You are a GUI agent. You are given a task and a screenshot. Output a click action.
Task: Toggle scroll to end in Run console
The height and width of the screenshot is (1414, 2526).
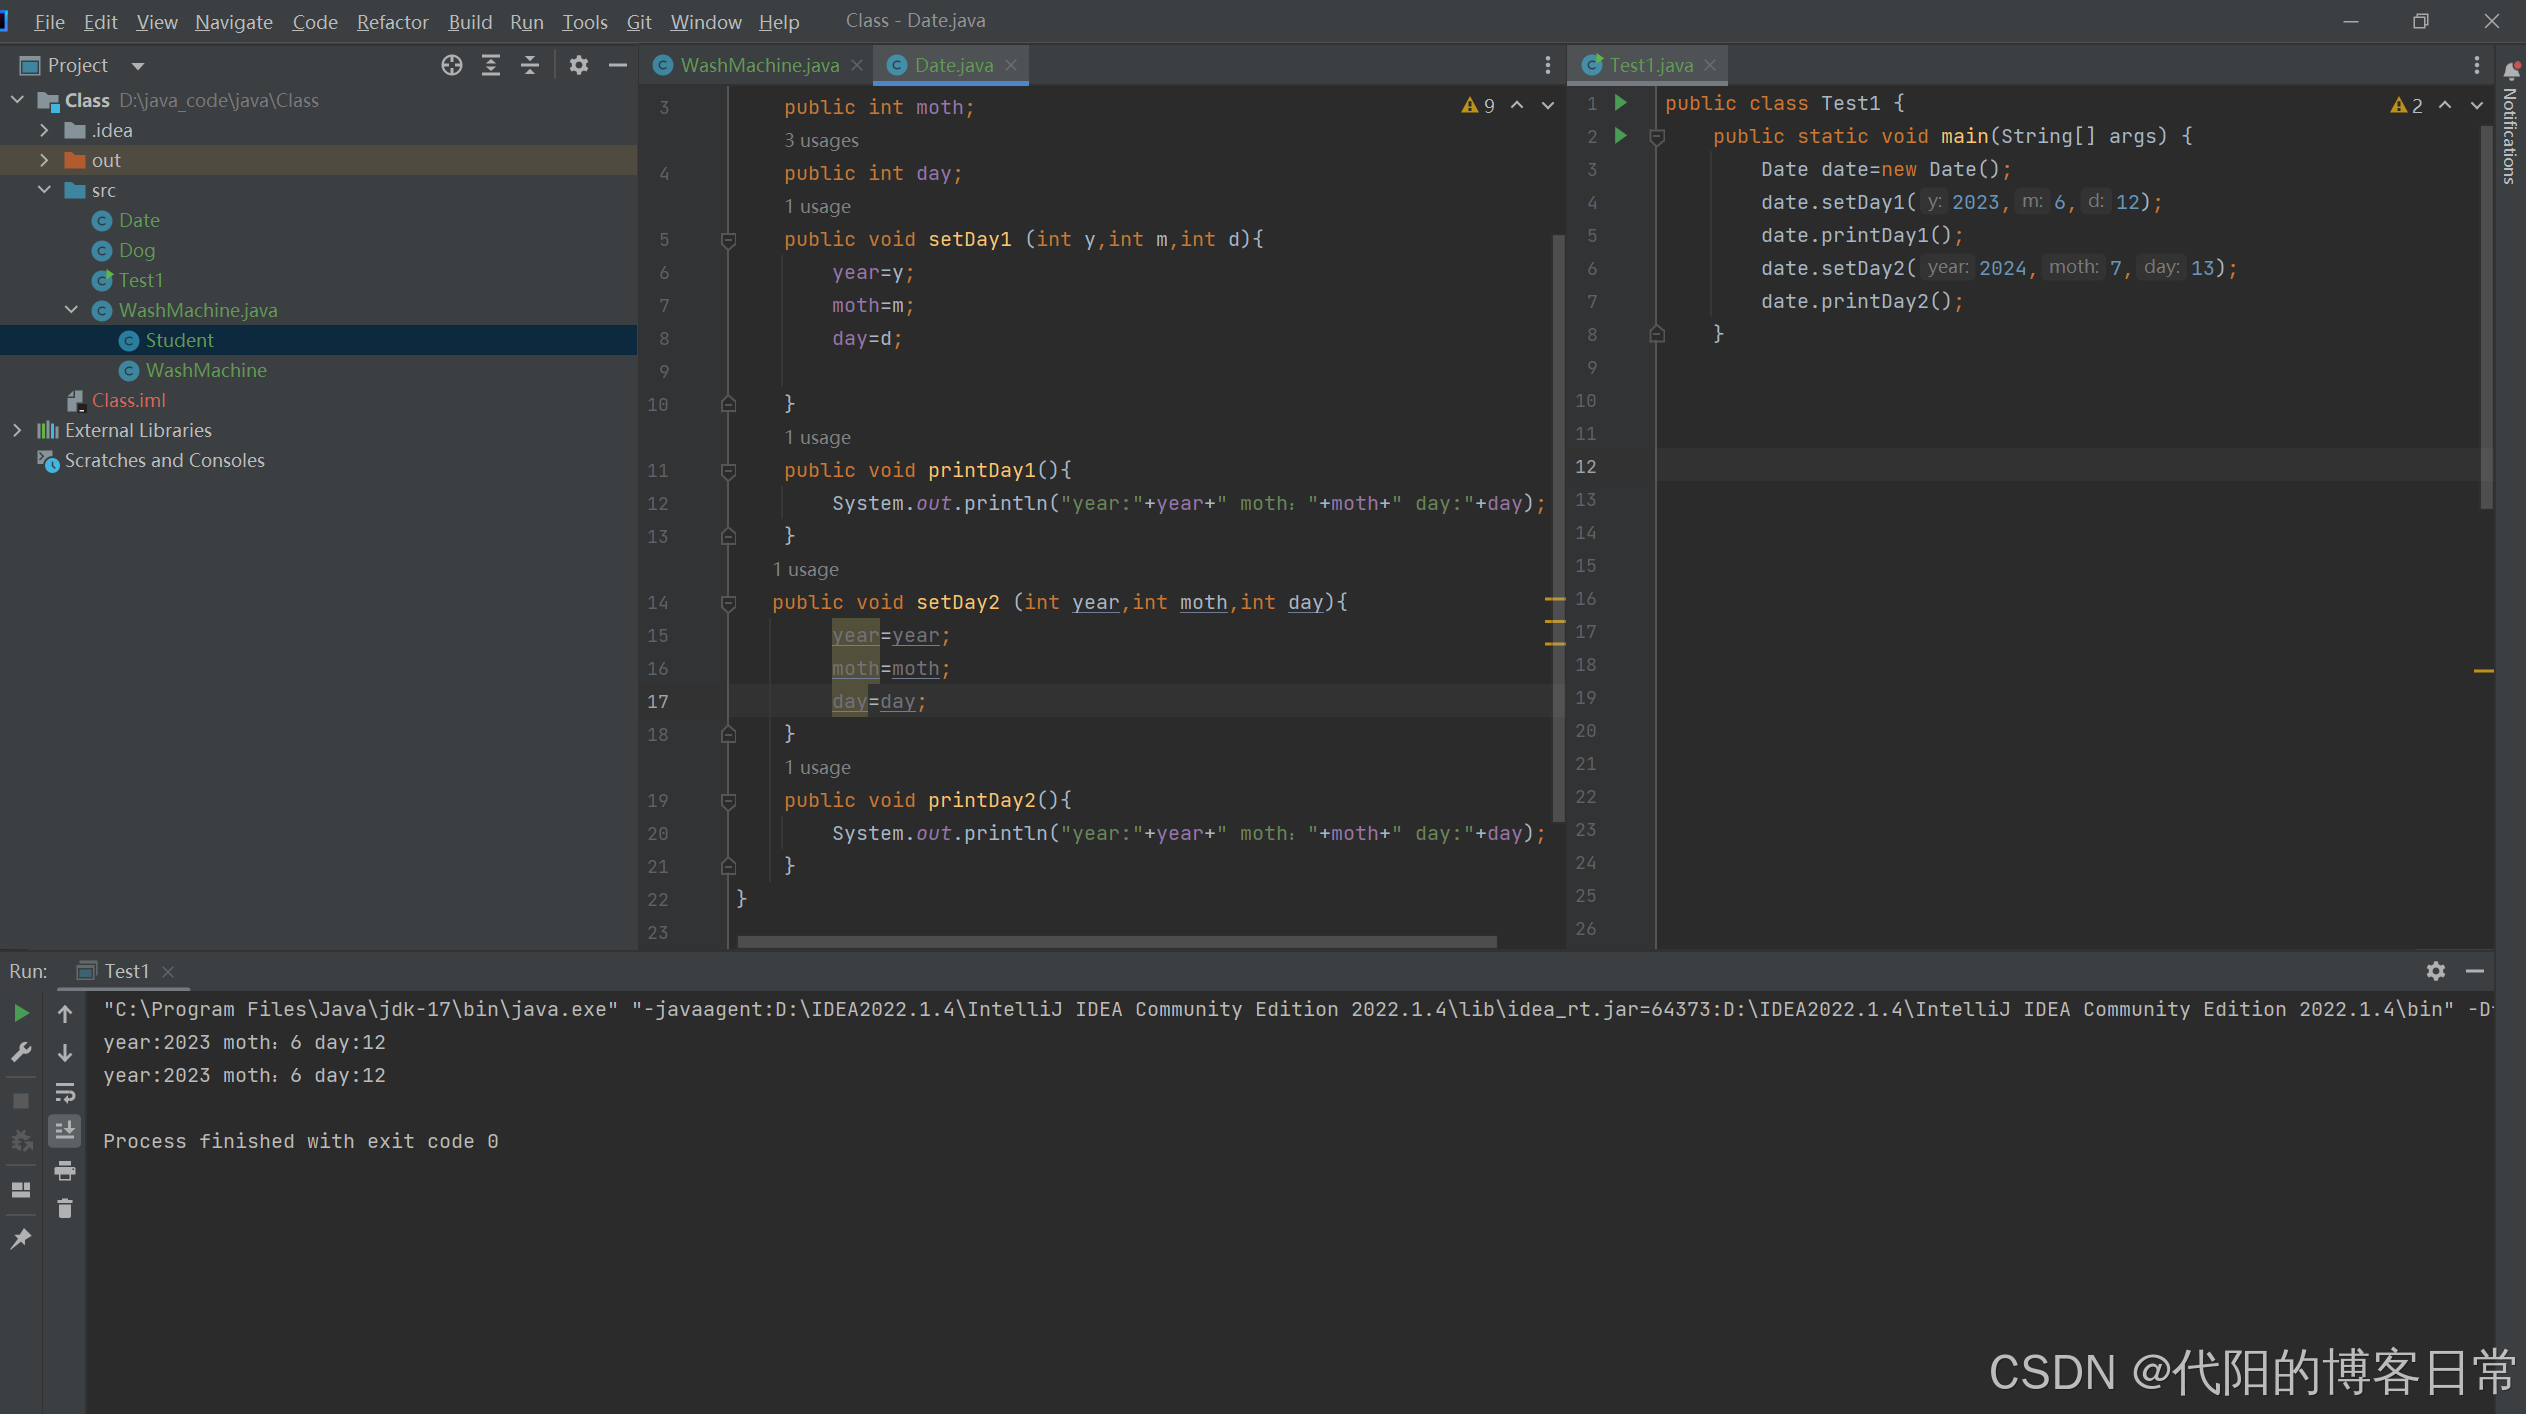point(65,1131)
